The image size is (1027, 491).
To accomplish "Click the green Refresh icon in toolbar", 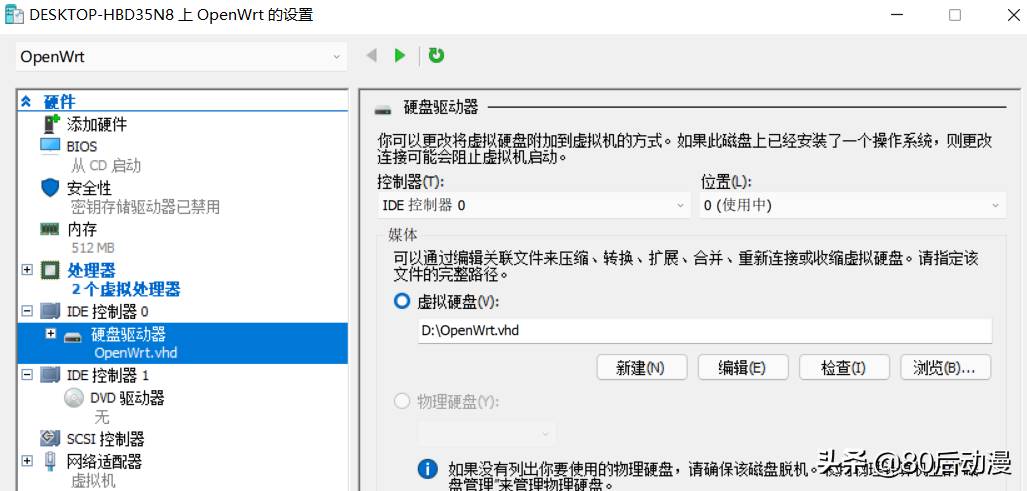I will click(x=436, y=56).
